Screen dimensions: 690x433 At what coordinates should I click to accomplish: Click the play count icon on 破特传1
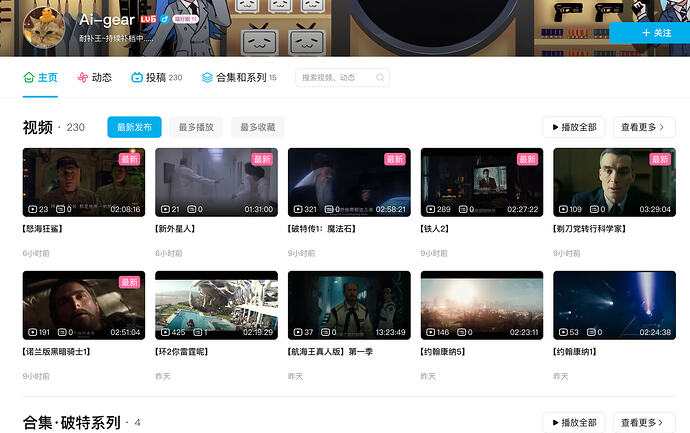click(x=298, y=209)
